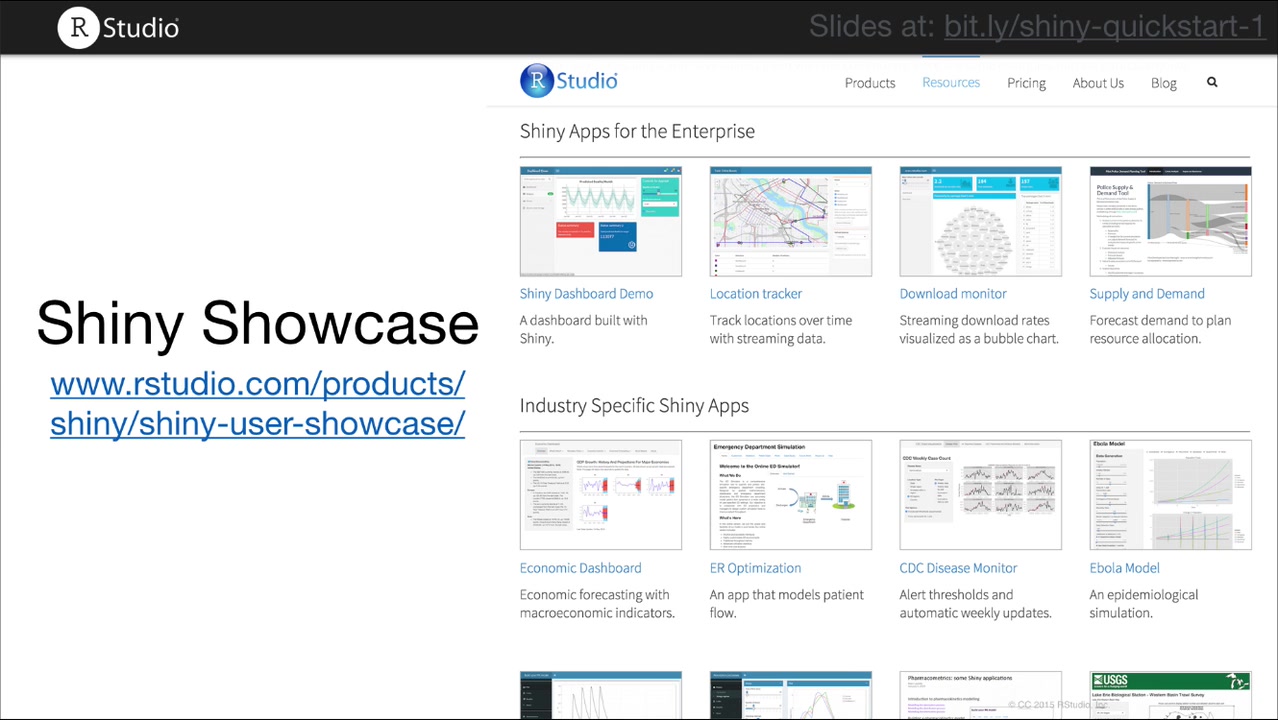Click the search magnifier icon in navigation
Viewport: 1278px width, 720px height.
(1212, 82)
